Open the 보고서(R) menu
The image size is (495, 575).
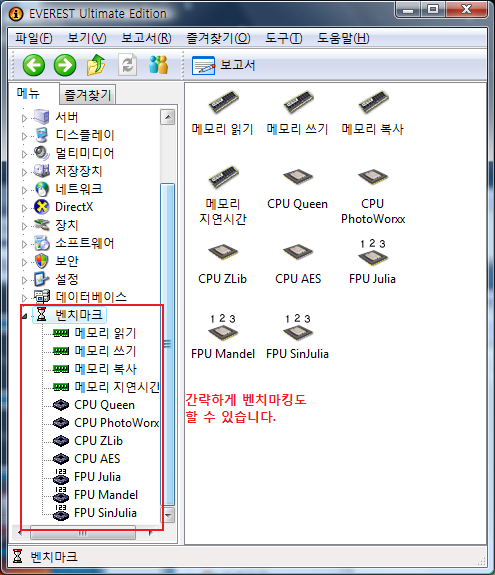click(146, 38)
